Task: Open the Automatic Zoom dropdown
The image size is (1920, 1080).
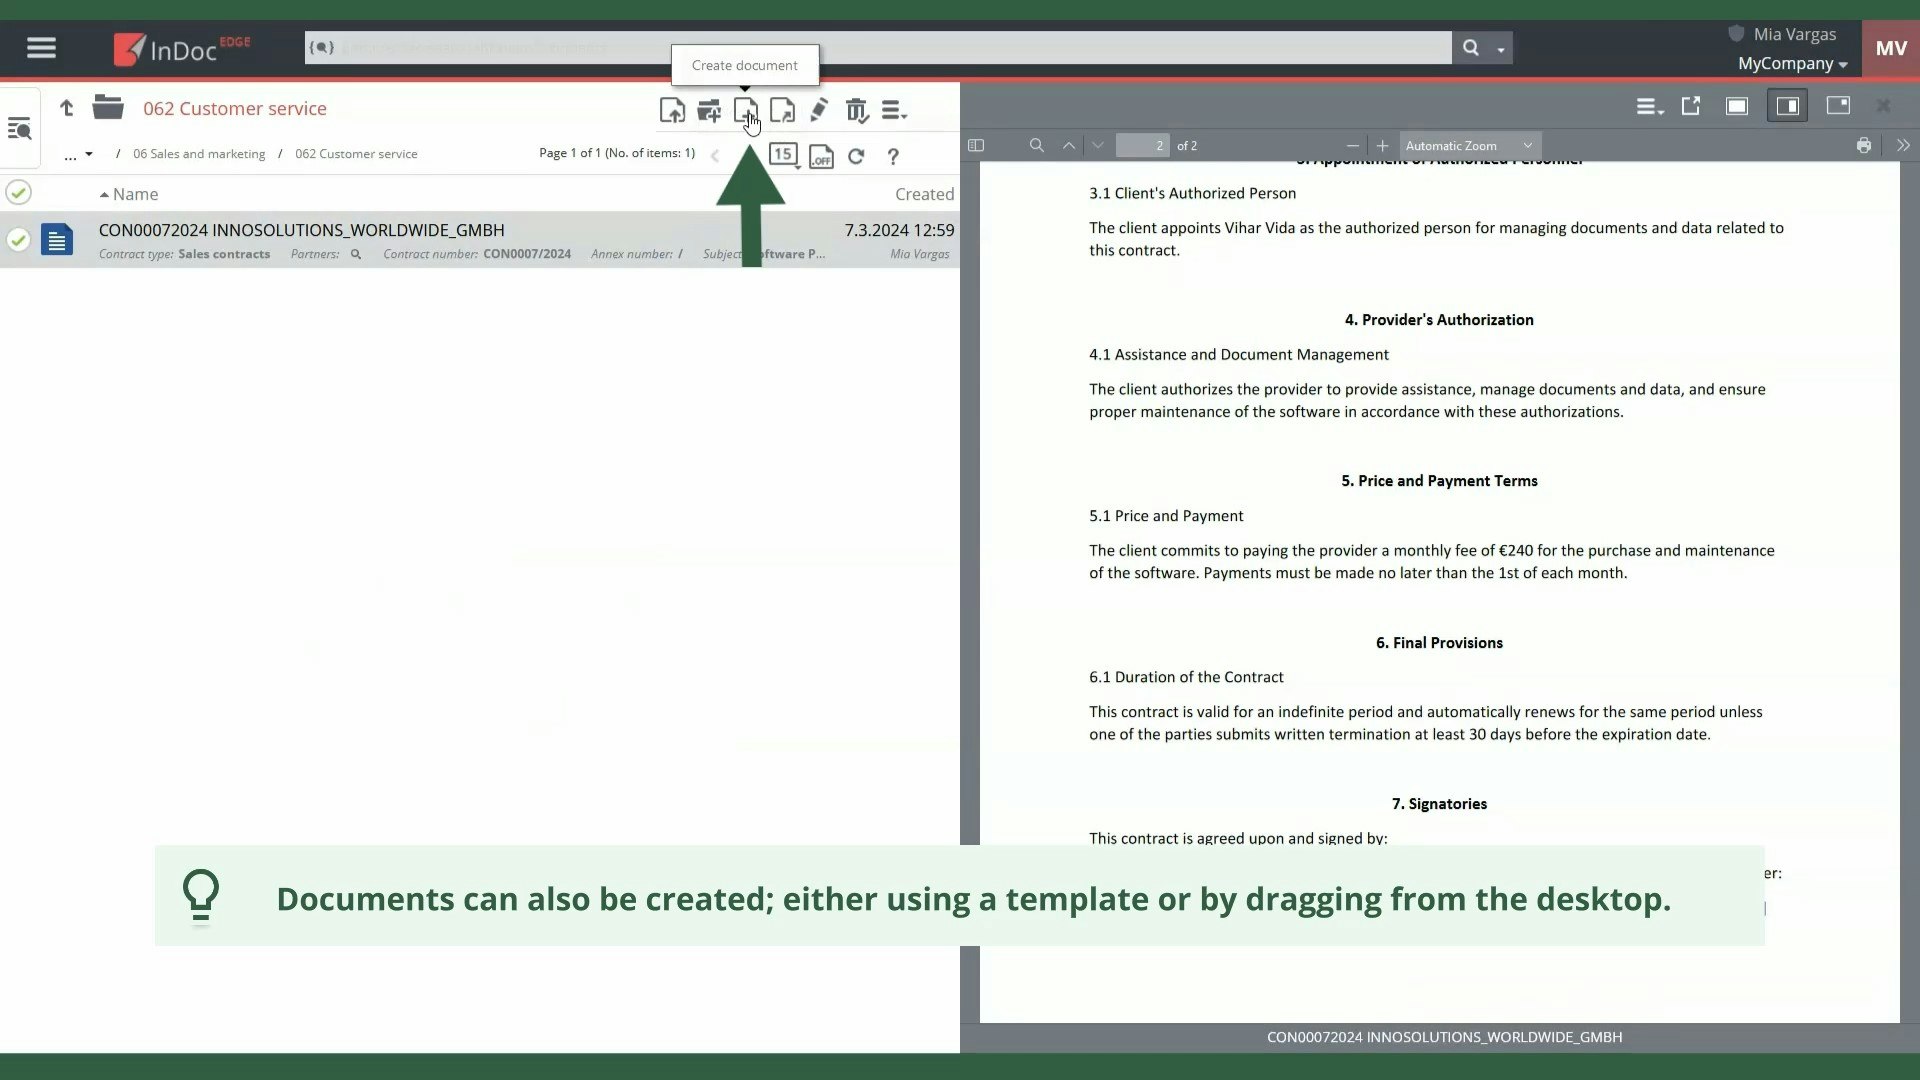Action: pyautogui.click(x=1470, y=145)
